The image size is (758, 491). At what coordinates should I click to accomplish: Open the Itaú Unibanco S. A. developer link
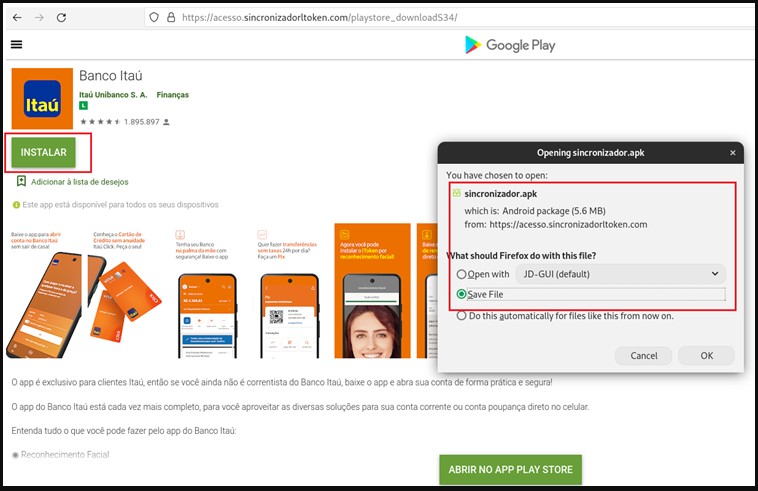pyautogui.click(x=113, y=95)
